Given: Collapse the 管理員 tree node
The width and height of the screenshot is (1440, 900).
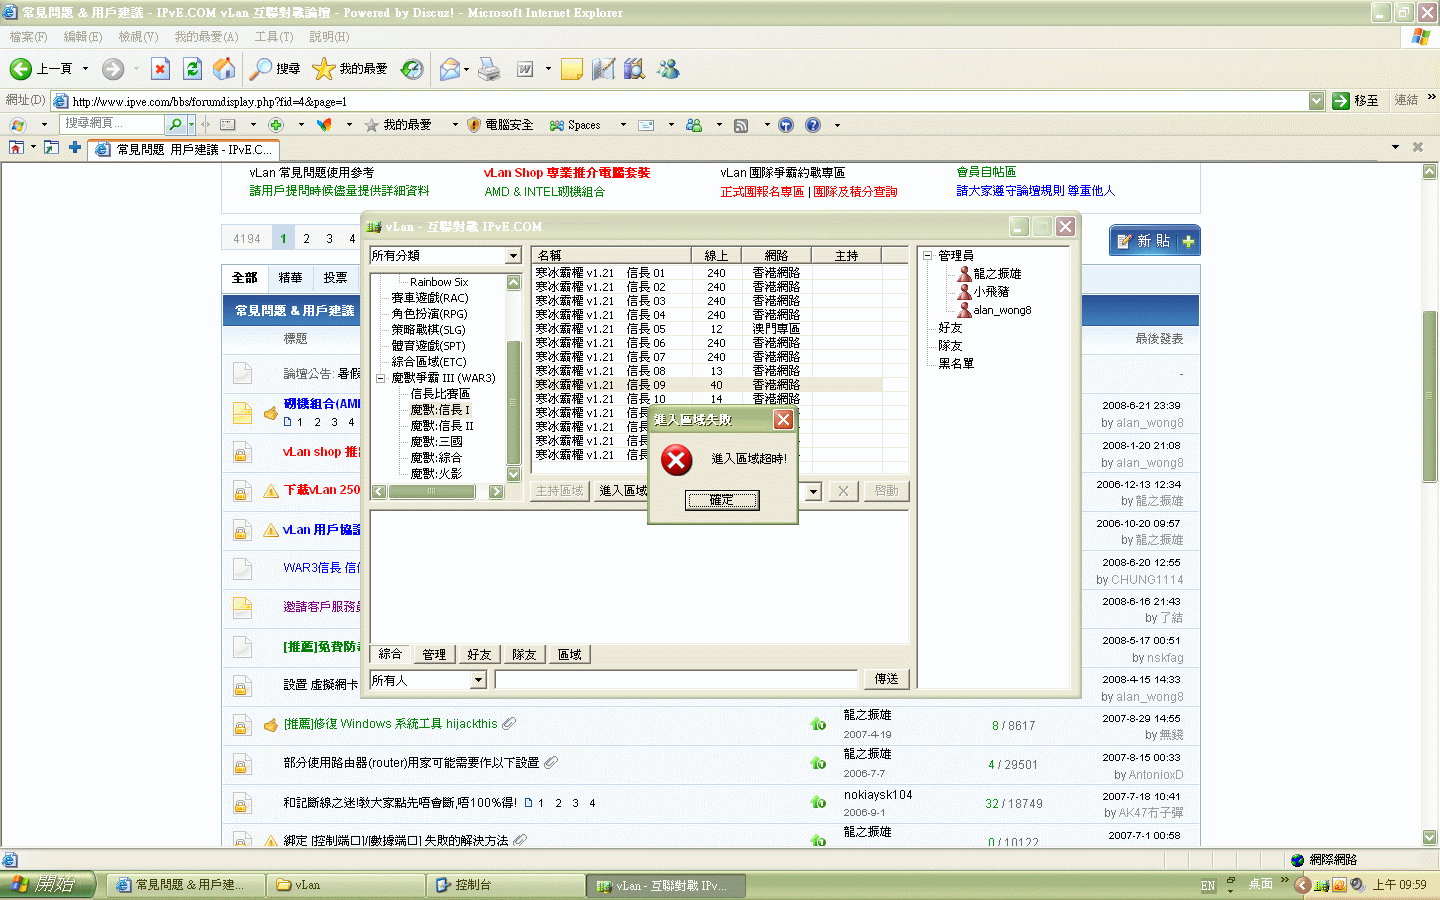Looking at the screenshot, I should pyautogui.click(x=927, y=256).
